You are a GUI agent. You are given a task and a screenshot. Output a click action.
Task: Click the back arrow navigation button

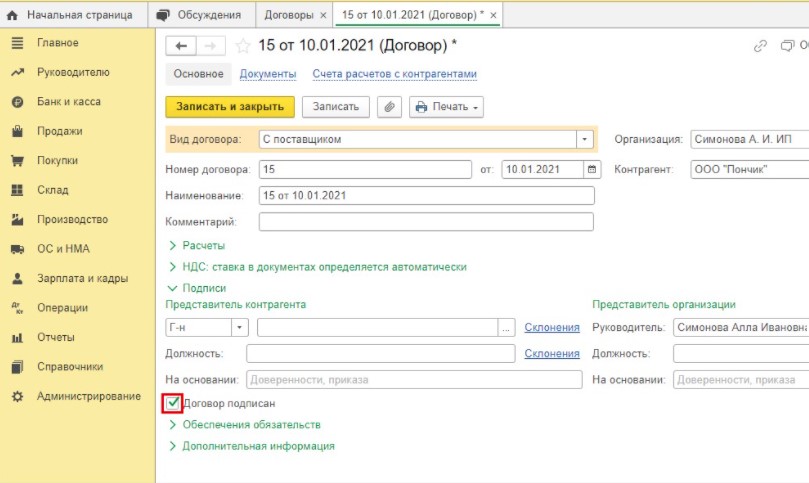point(181,46)
